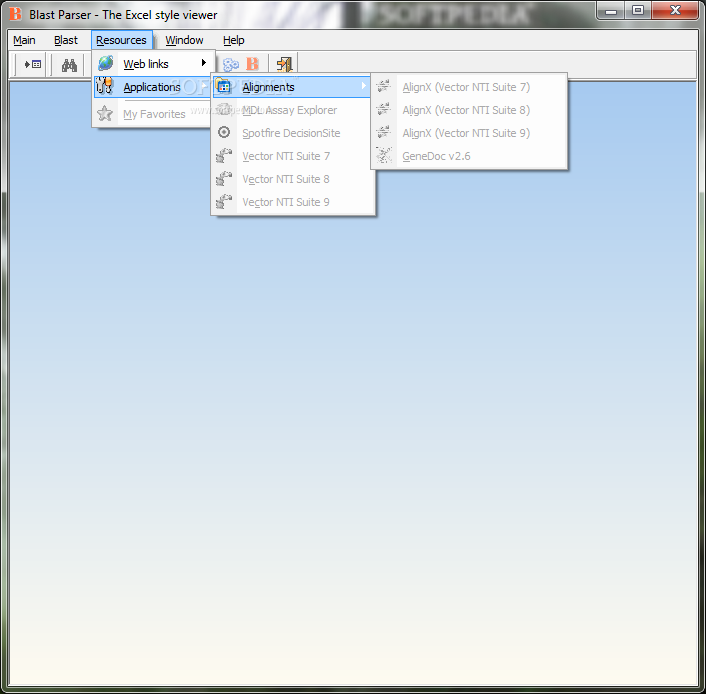
Task: Select the Alignments submenu entry
Action: (x=292, y=87)
